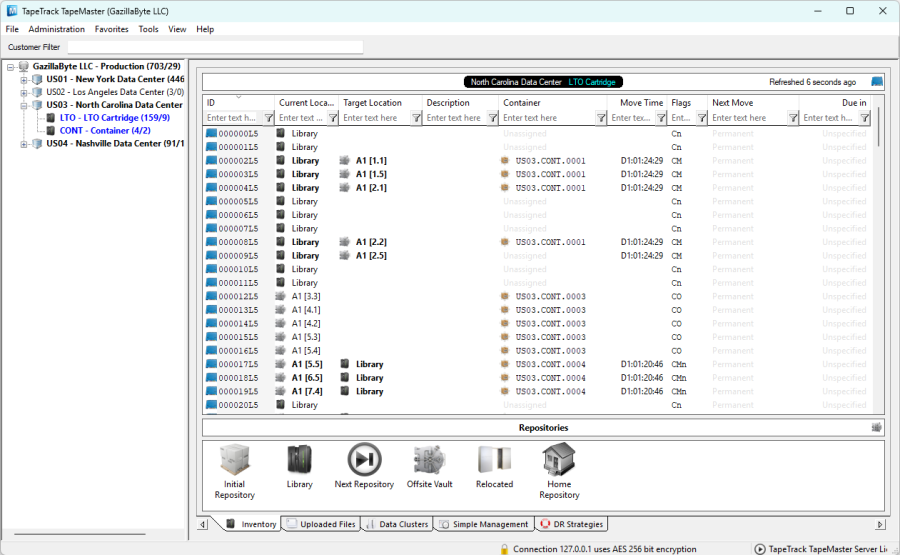Click the Next Move column filter icon
Viewport: 900px width, 555px height.
click(x=793, y=118)
